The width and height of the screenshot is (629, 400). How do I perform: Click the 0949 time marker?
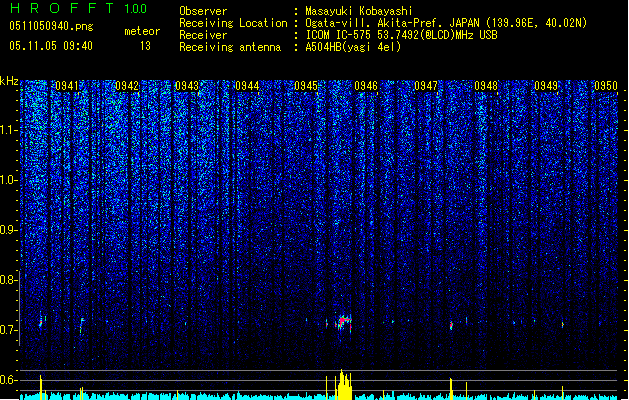546,86
